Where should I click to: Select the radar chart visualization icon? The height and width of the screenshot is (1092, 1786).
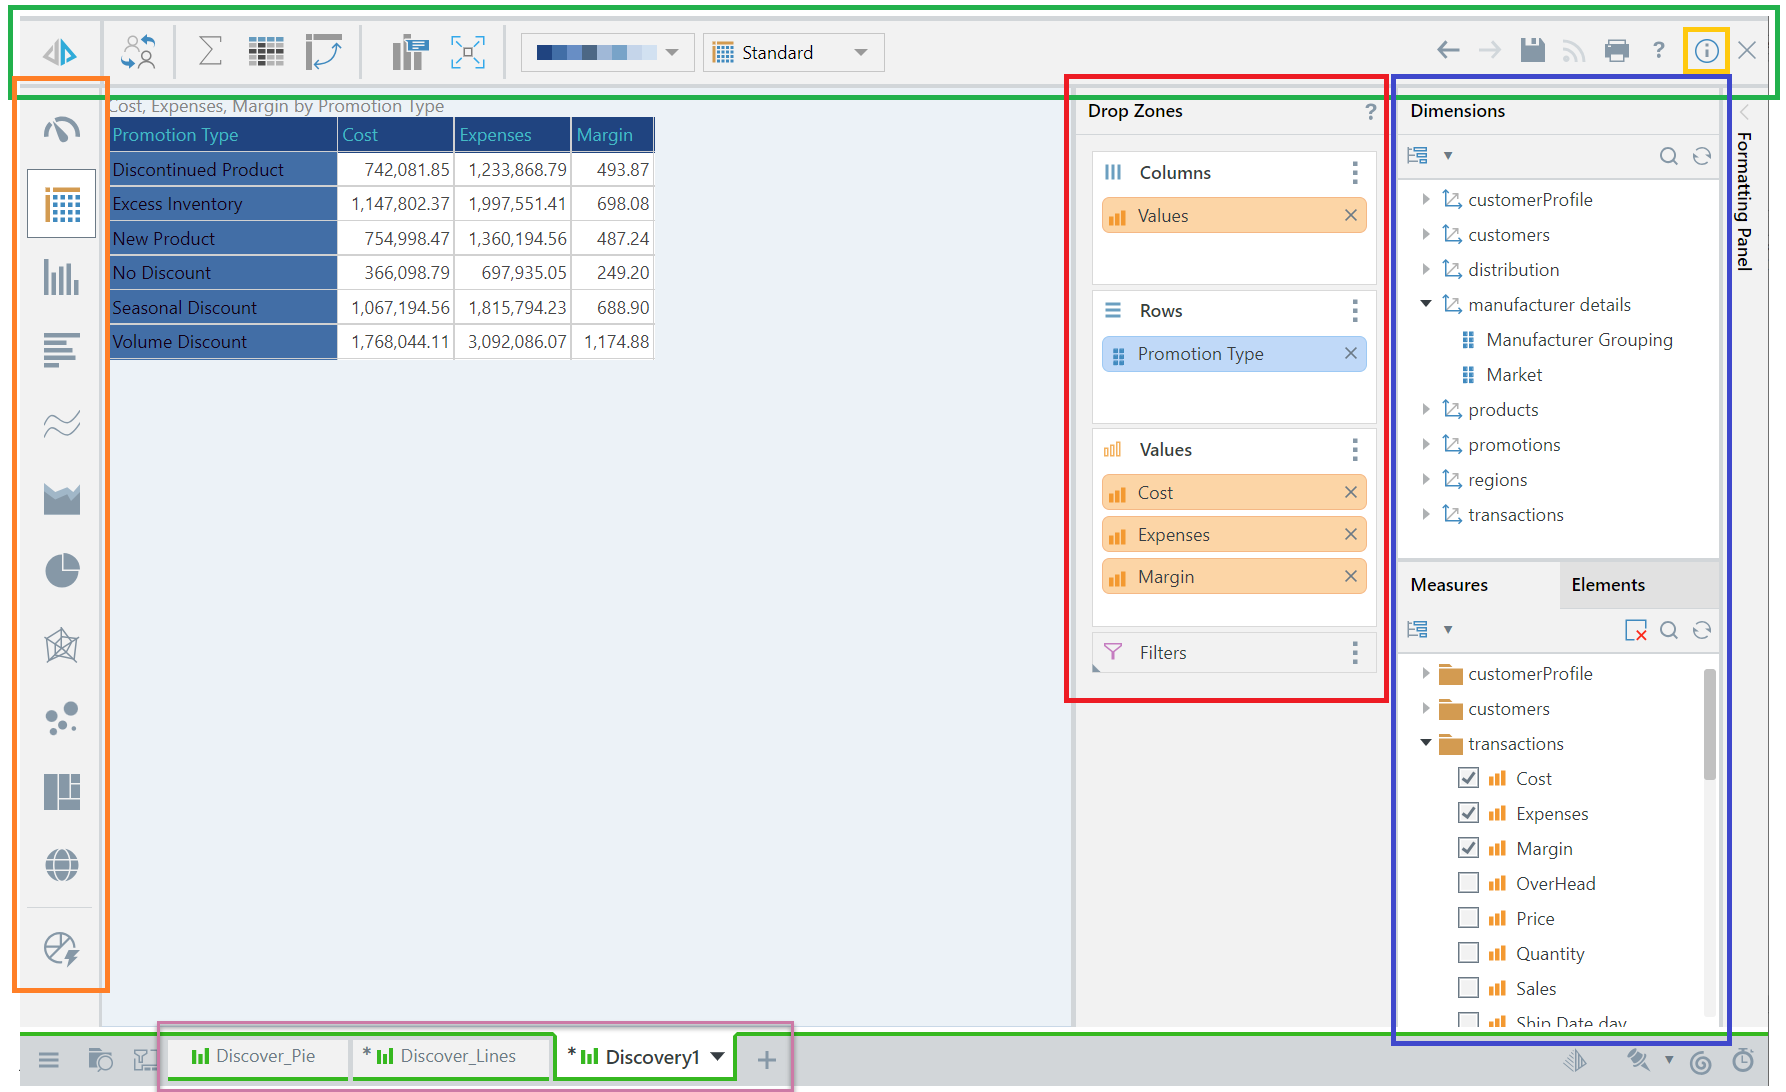[x=61, y=645]
